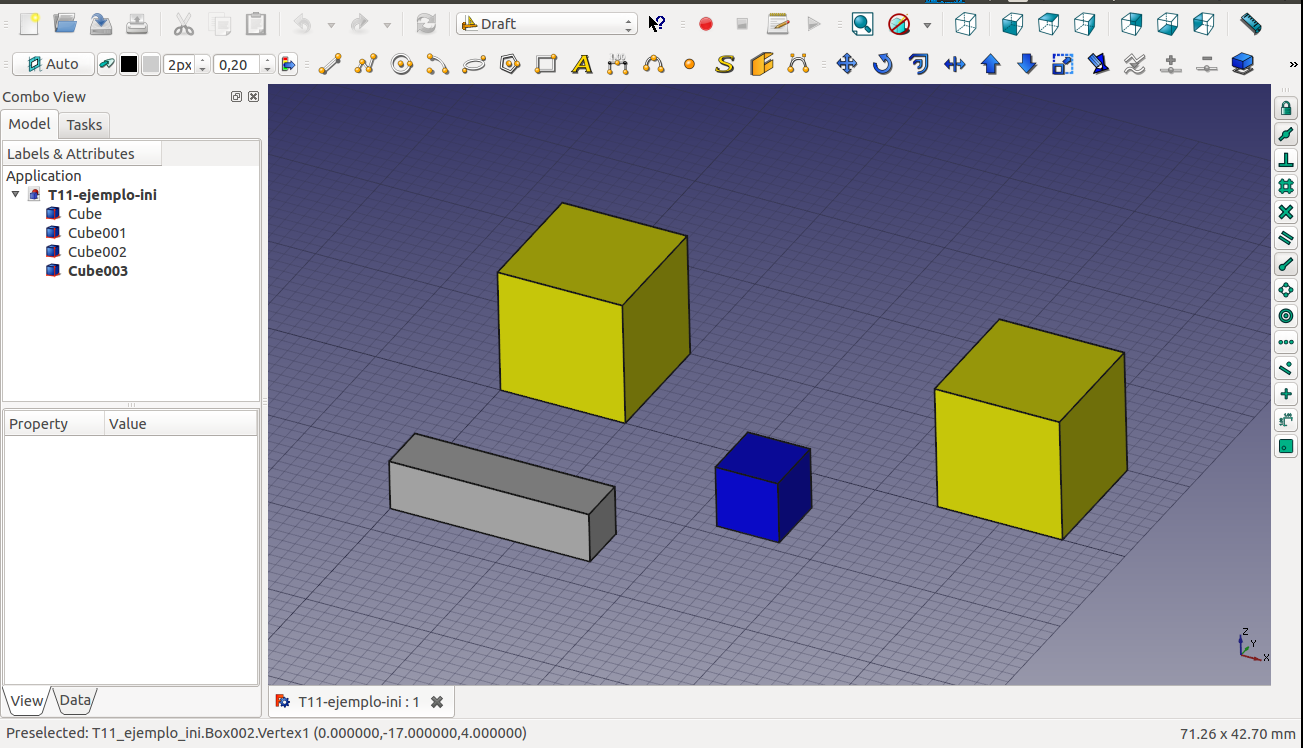This screenshot has width=1303, height=748.
Task: Open the draw style dropdown arrow
Action: pyautogui.click(x=927, y=24)
